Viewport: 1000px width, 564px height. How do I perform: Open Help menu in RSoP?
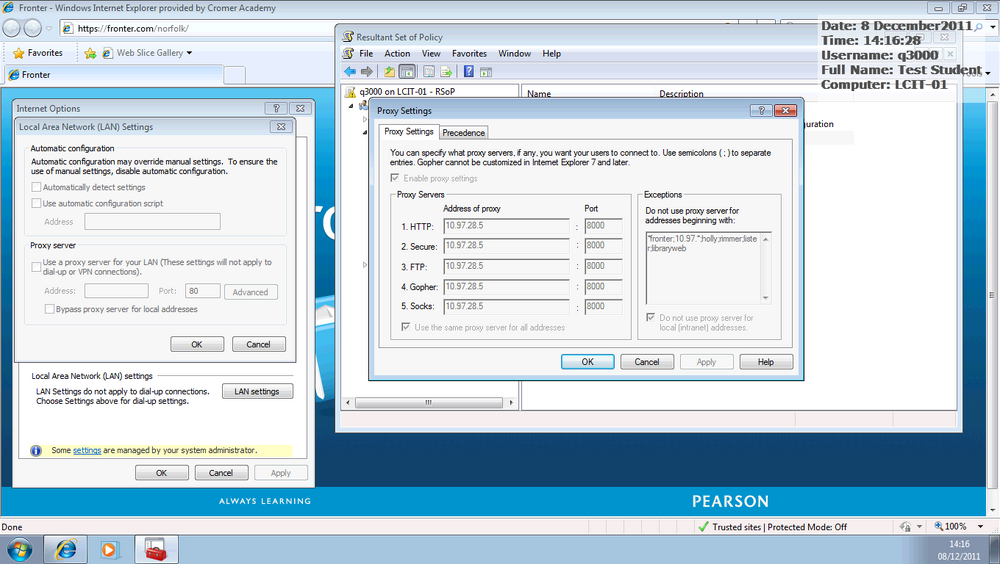552,54
